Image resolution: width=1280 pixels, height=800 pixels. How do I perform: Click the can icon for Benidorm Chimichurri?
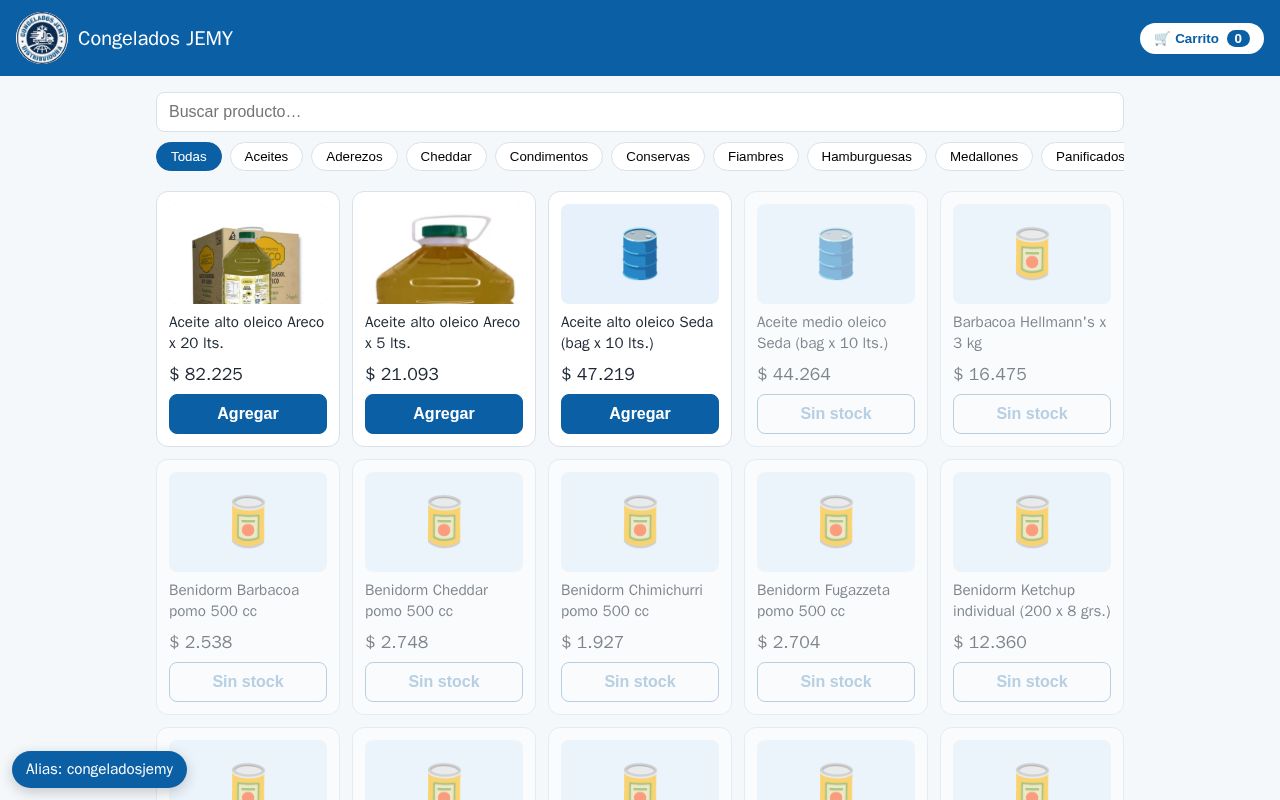pos(640,522)
